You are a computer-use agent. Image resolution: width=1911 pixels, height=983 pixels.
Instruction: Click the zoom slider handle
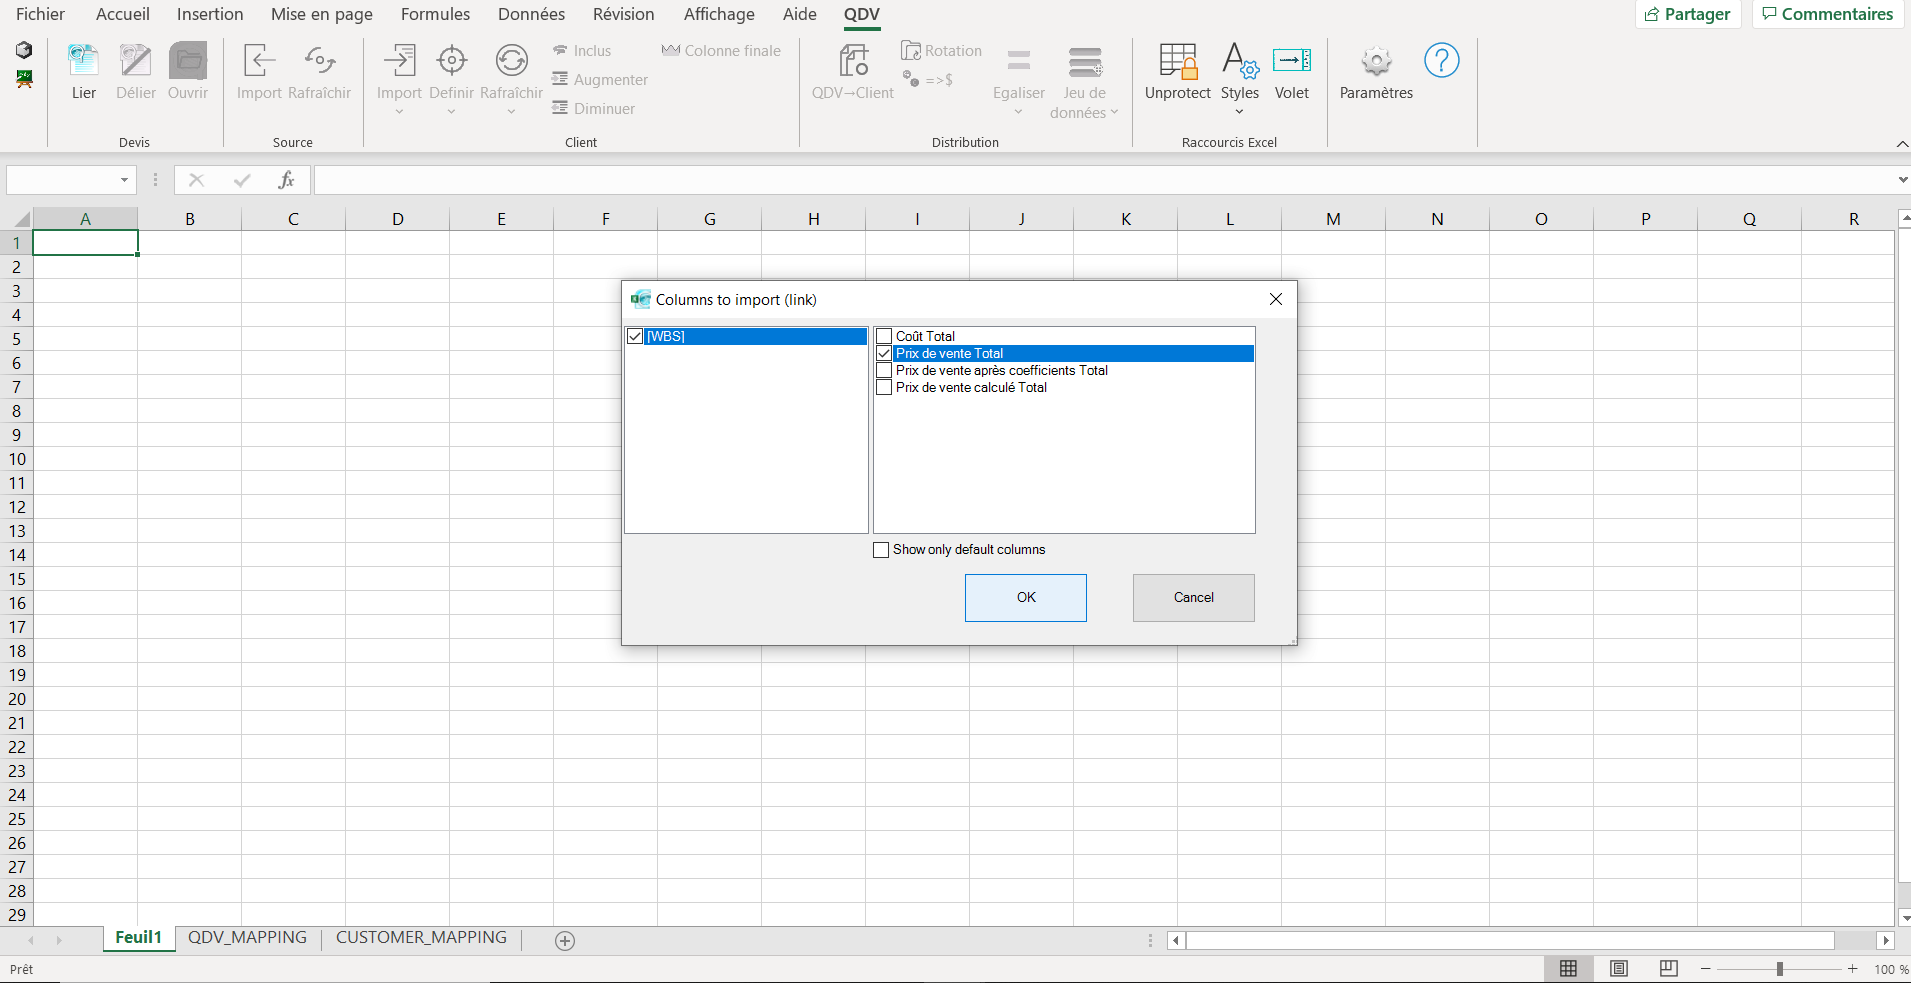[x=1780, y=969]
